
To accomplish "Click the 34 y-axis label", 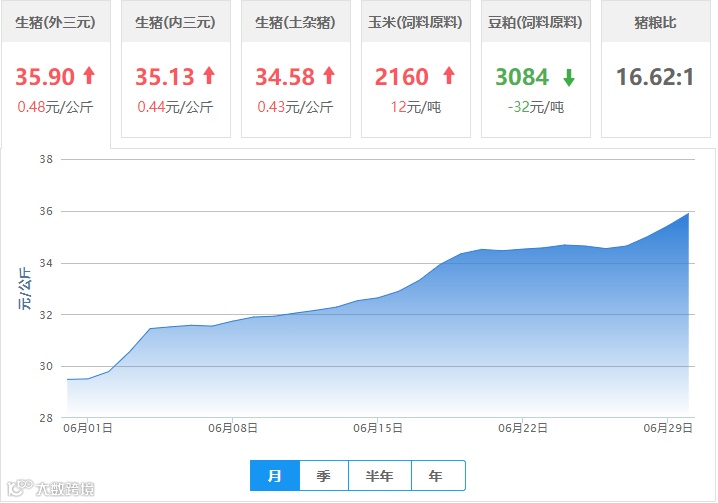I will pos(46,263).
